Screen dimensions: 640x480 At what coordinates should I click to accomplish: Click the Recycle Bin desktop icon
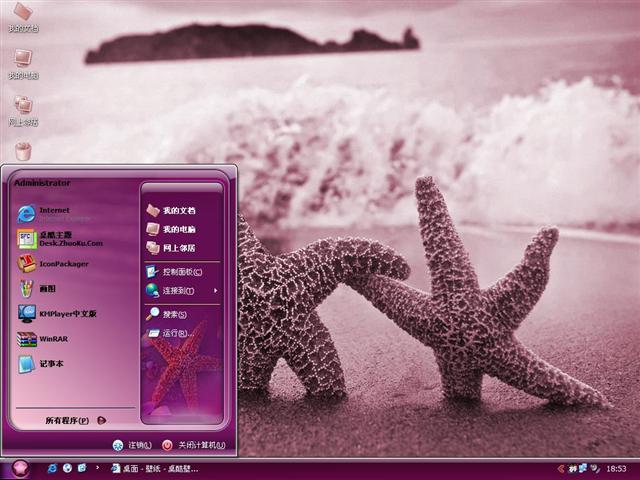point(23,151)
